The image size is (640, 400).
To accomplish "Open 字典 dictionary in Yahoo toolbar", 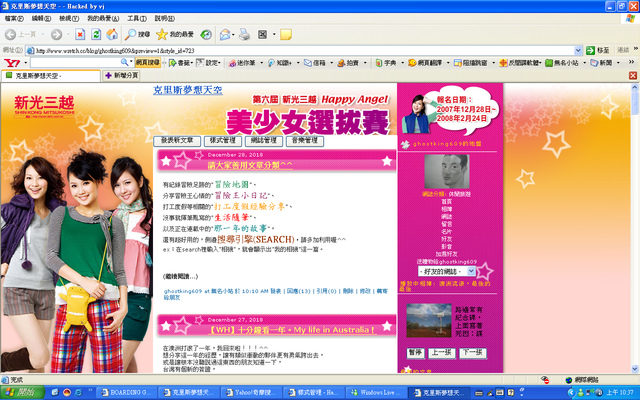I will (386, 63).
